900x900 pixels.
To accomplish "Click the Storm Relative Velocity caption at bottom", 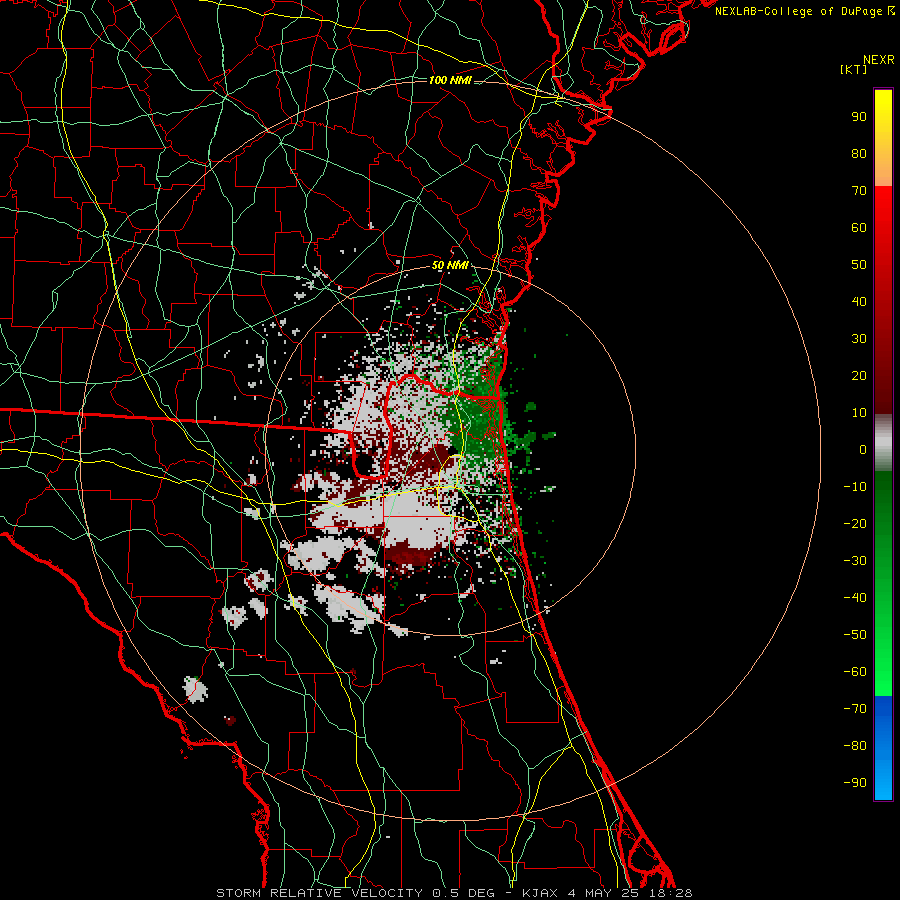I will (454, 893).
